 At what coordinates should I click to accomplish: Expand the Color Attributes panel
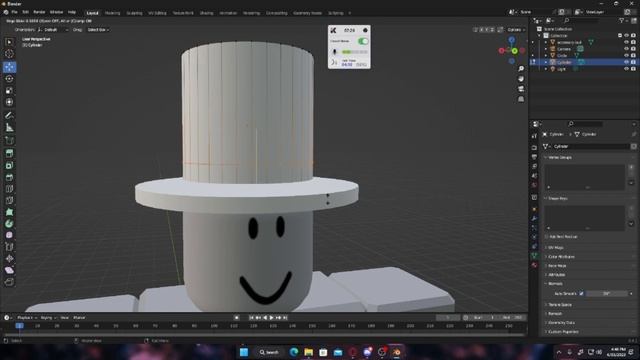tap(561, 257)
